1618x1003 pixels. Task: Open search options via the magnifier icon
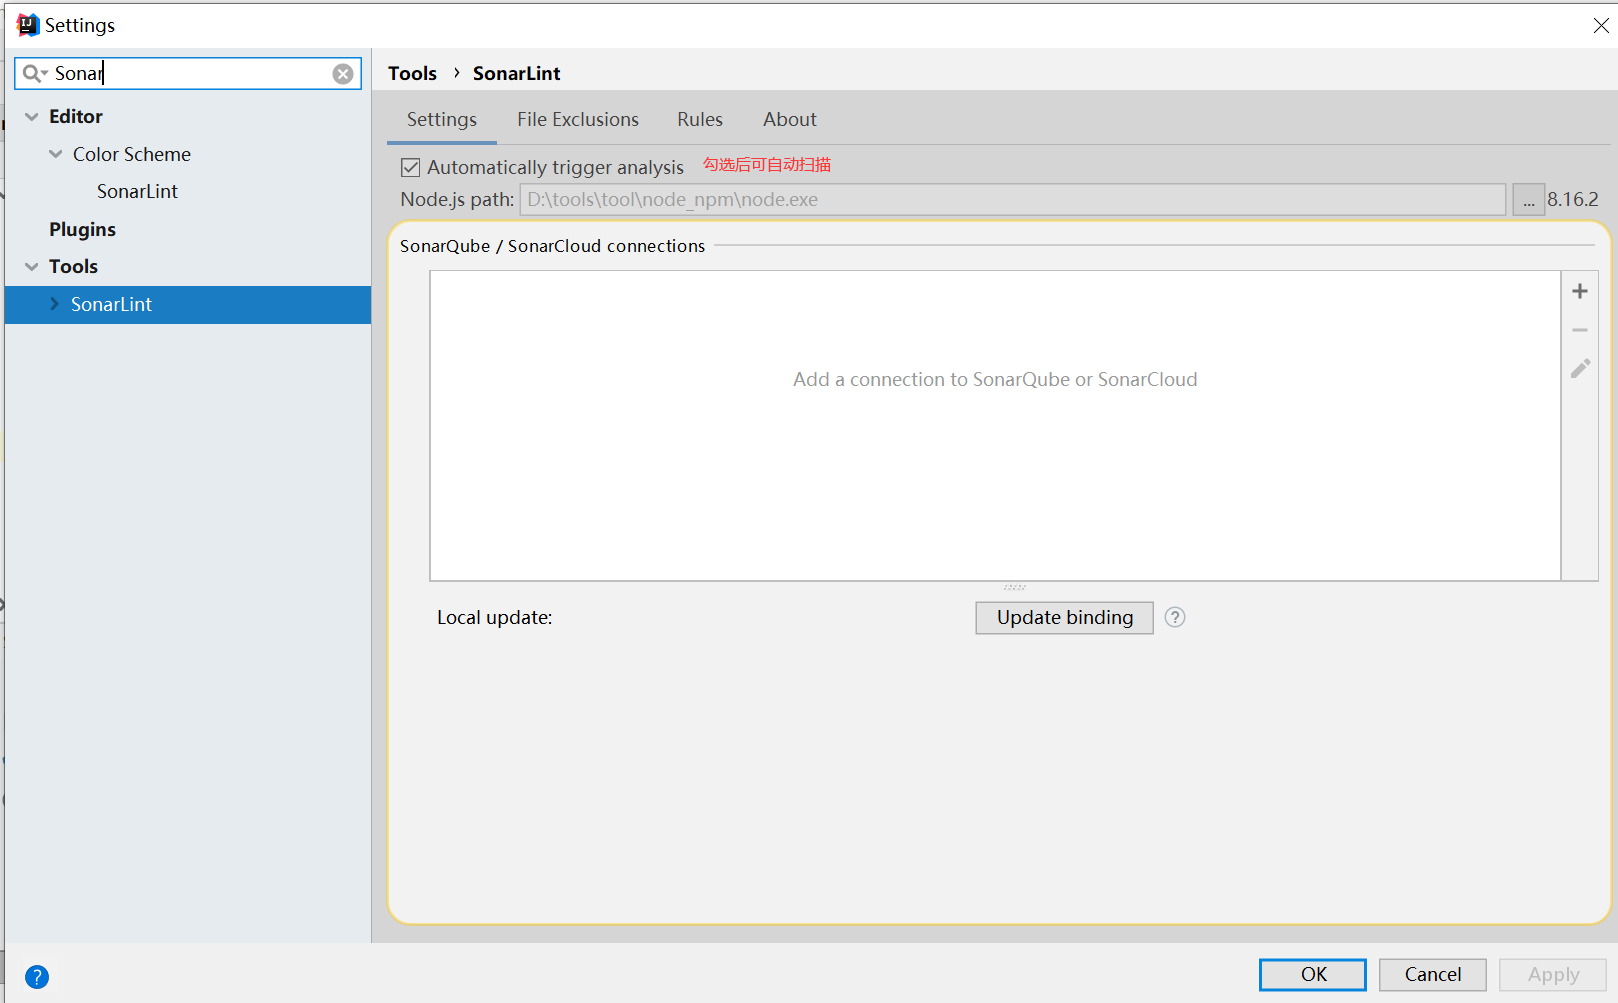(x=34, y=73)
